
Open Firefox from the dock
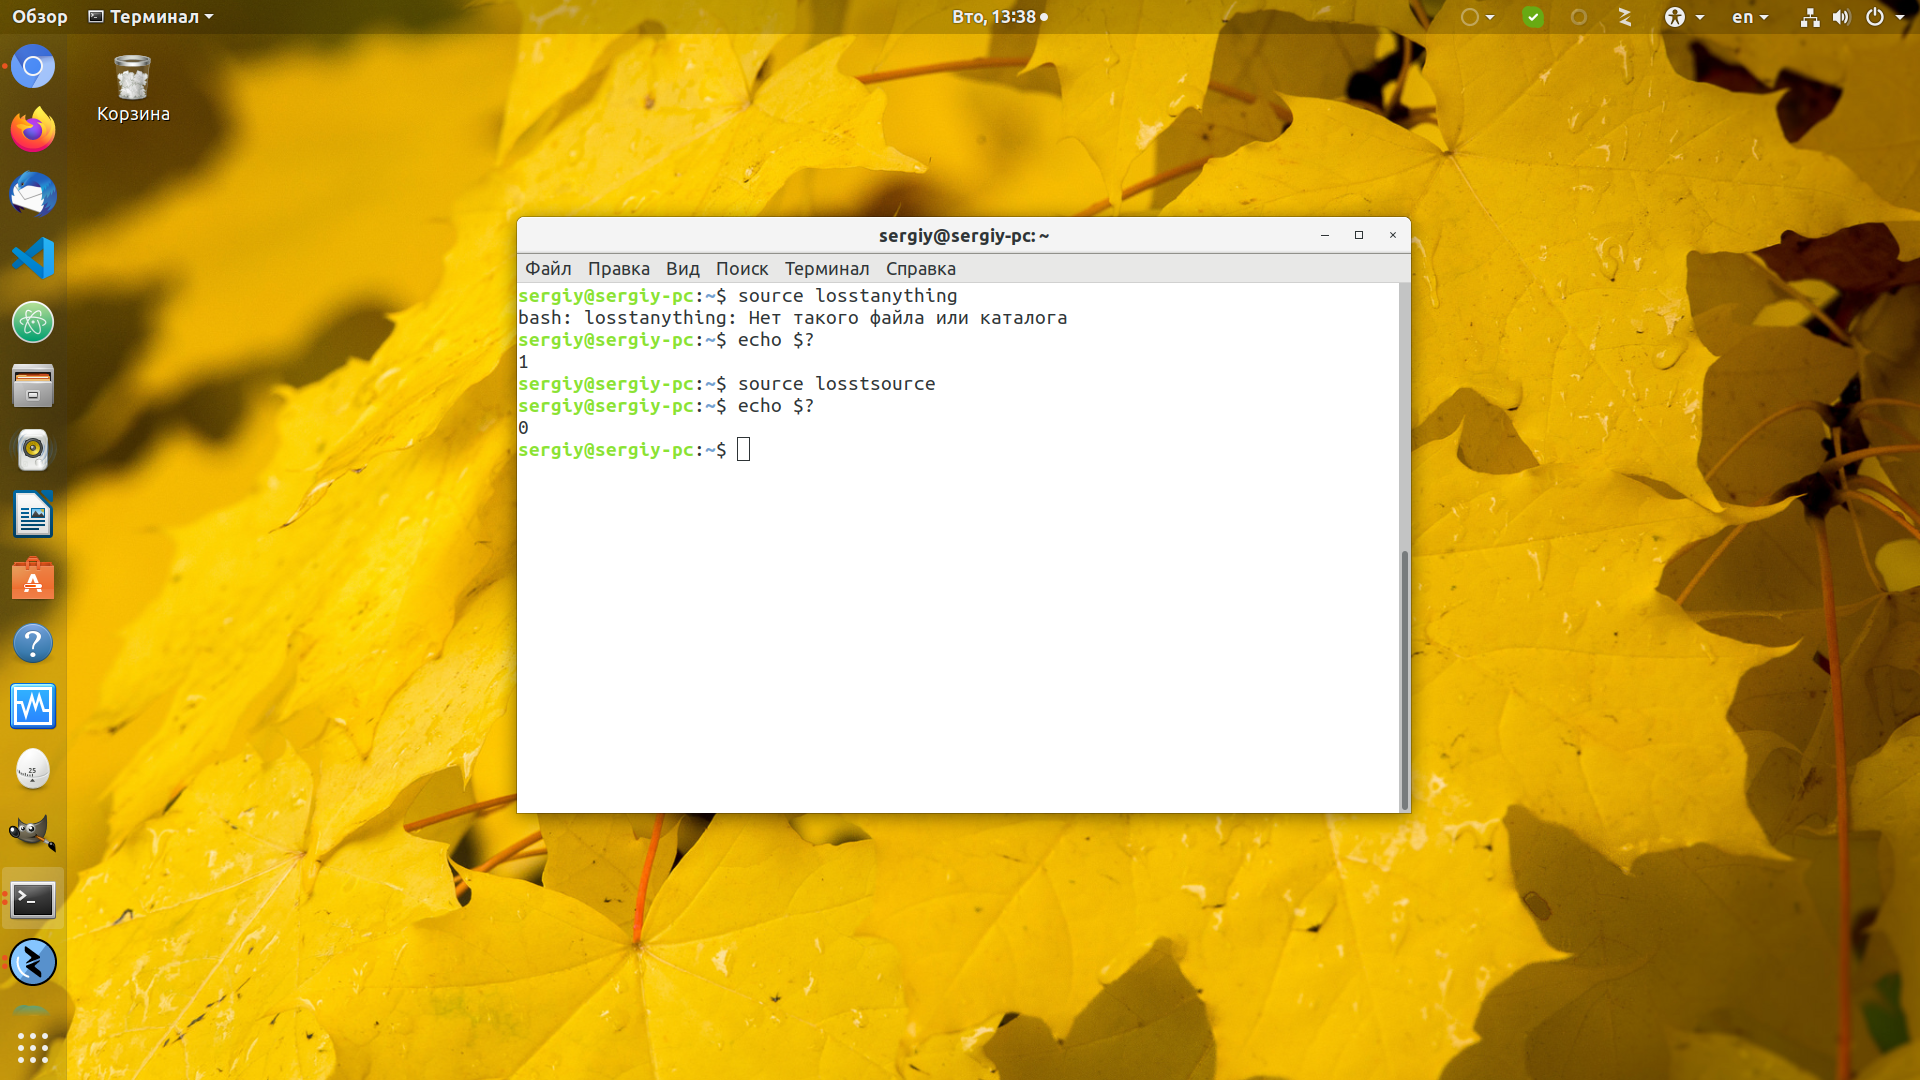click(33, 130)
